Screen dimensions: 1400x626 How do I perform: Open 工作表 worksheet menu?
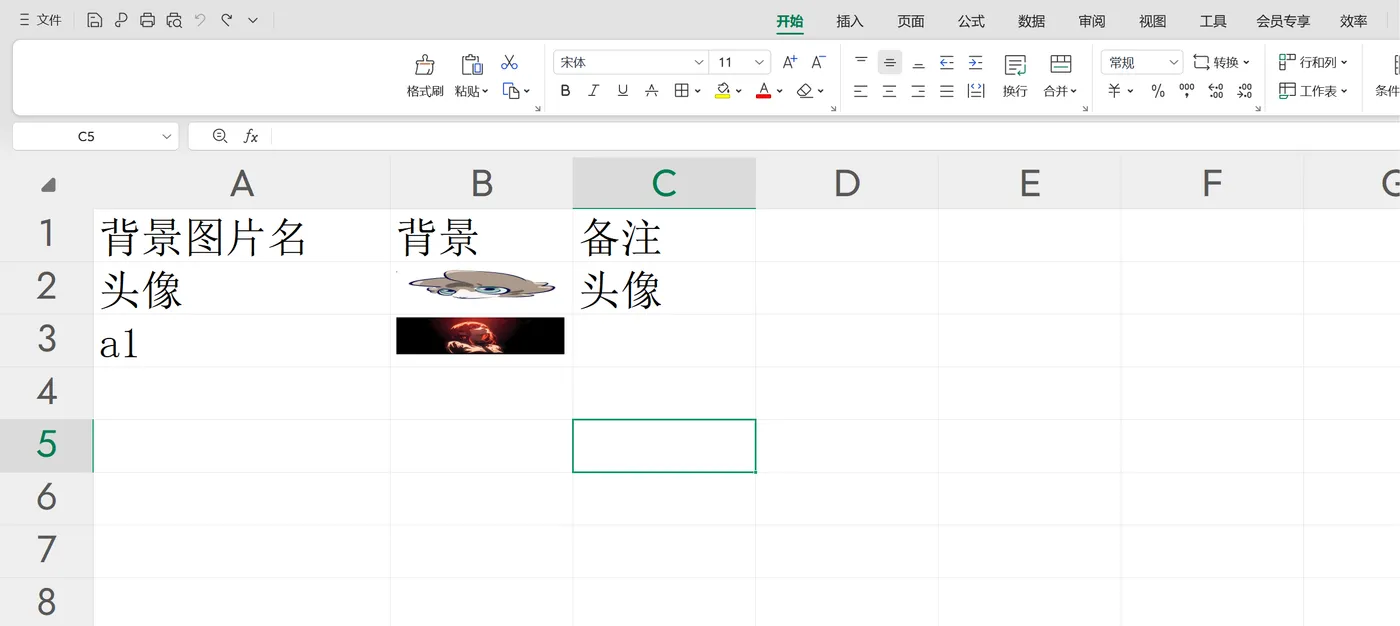point(1313,91)
